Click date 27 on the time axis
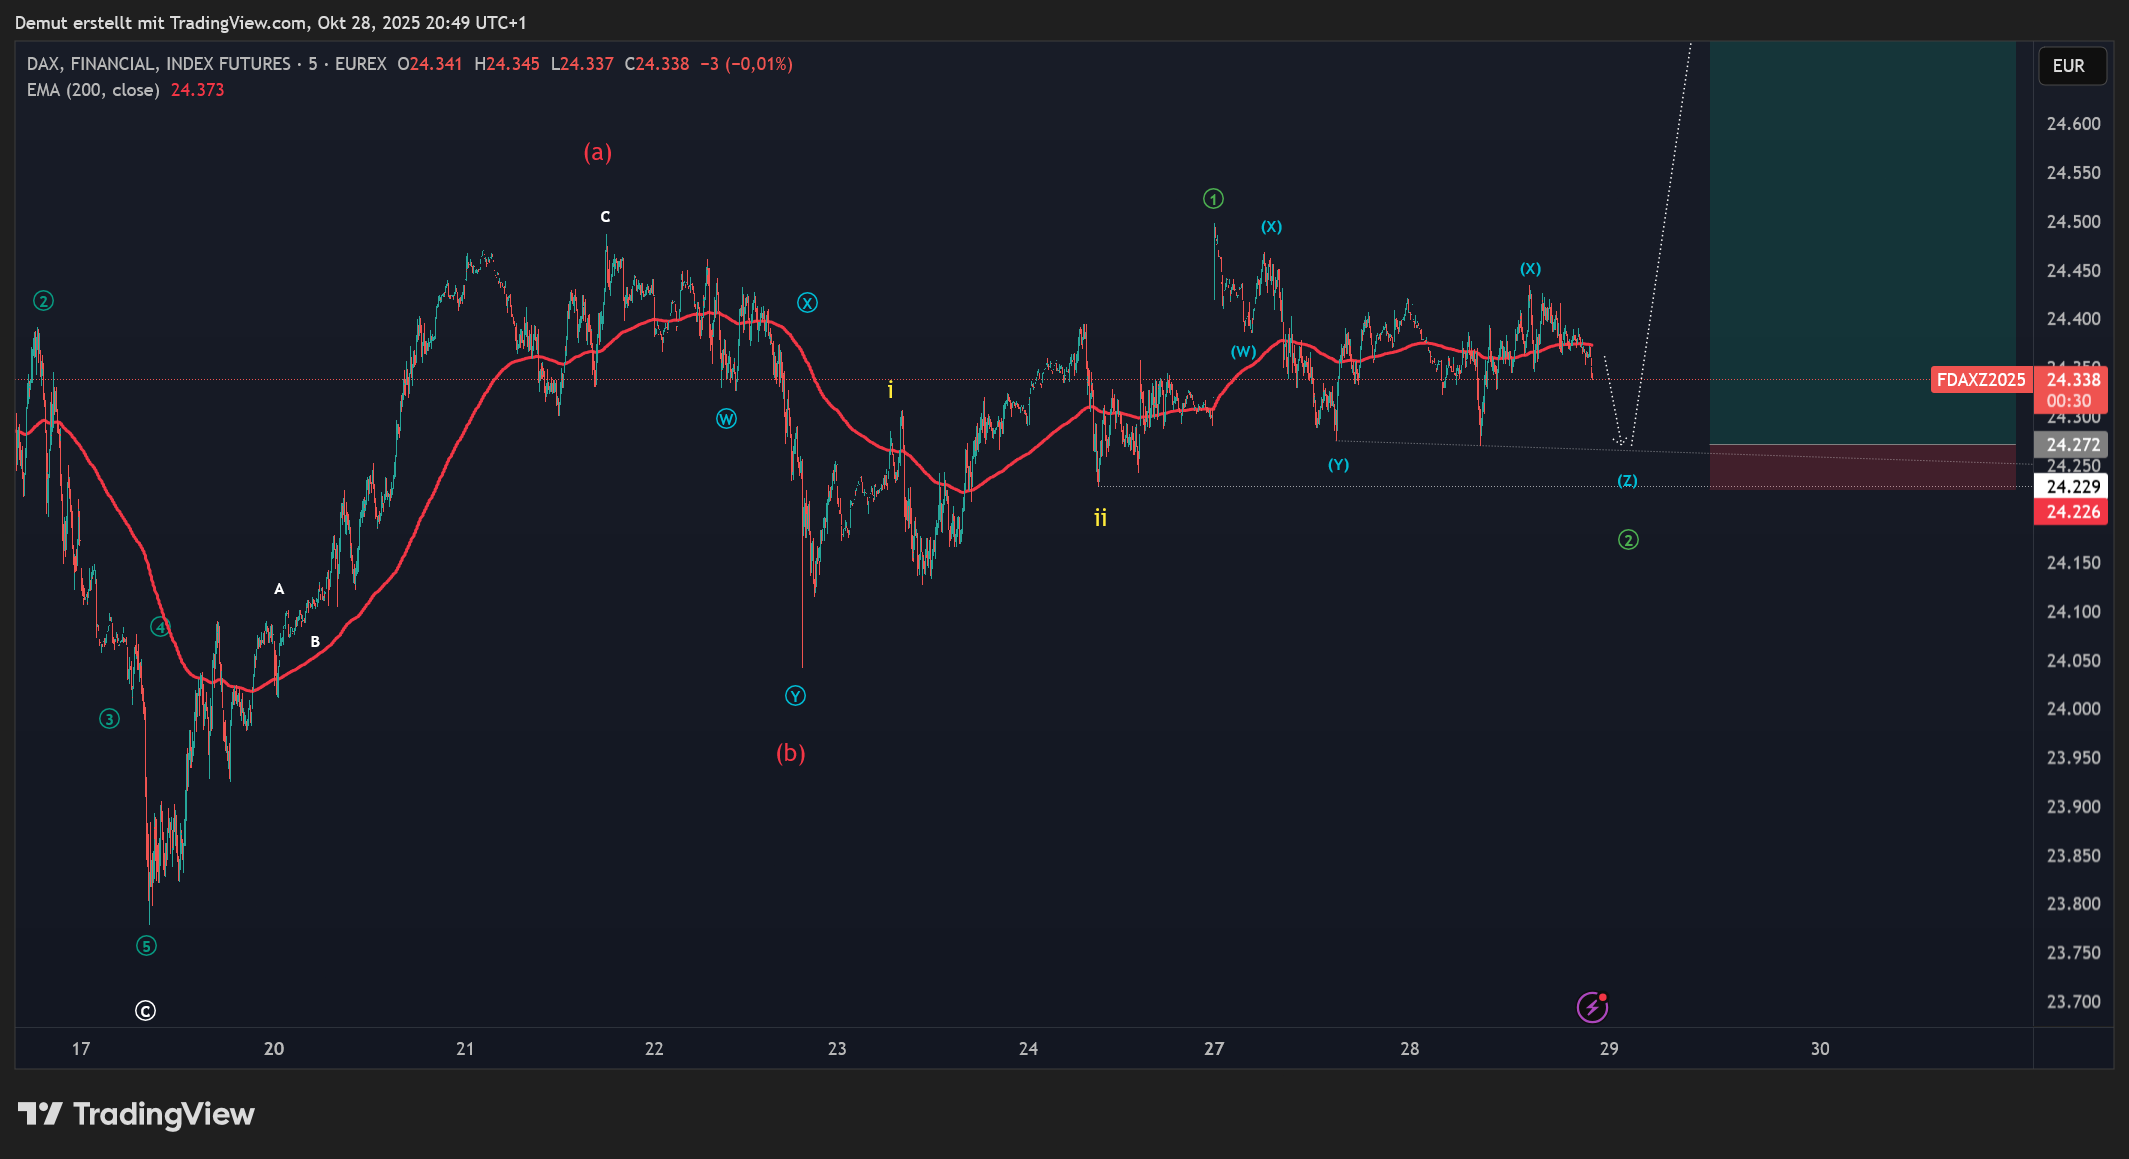 point(1213,1049)
